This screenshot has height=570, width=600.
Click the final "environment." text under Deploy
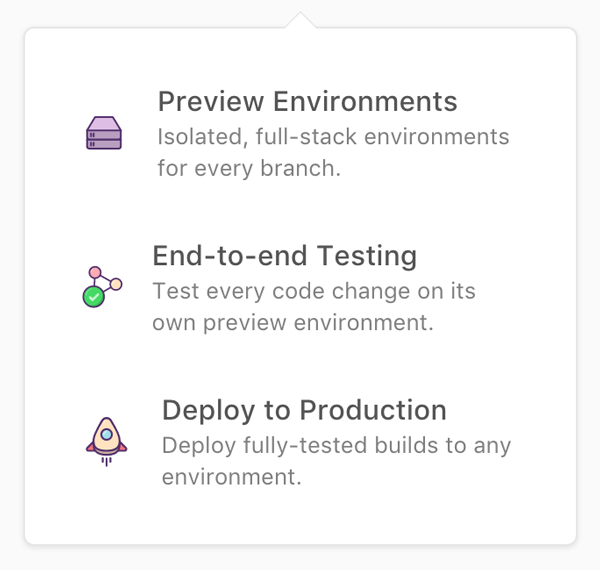point(231,476)
